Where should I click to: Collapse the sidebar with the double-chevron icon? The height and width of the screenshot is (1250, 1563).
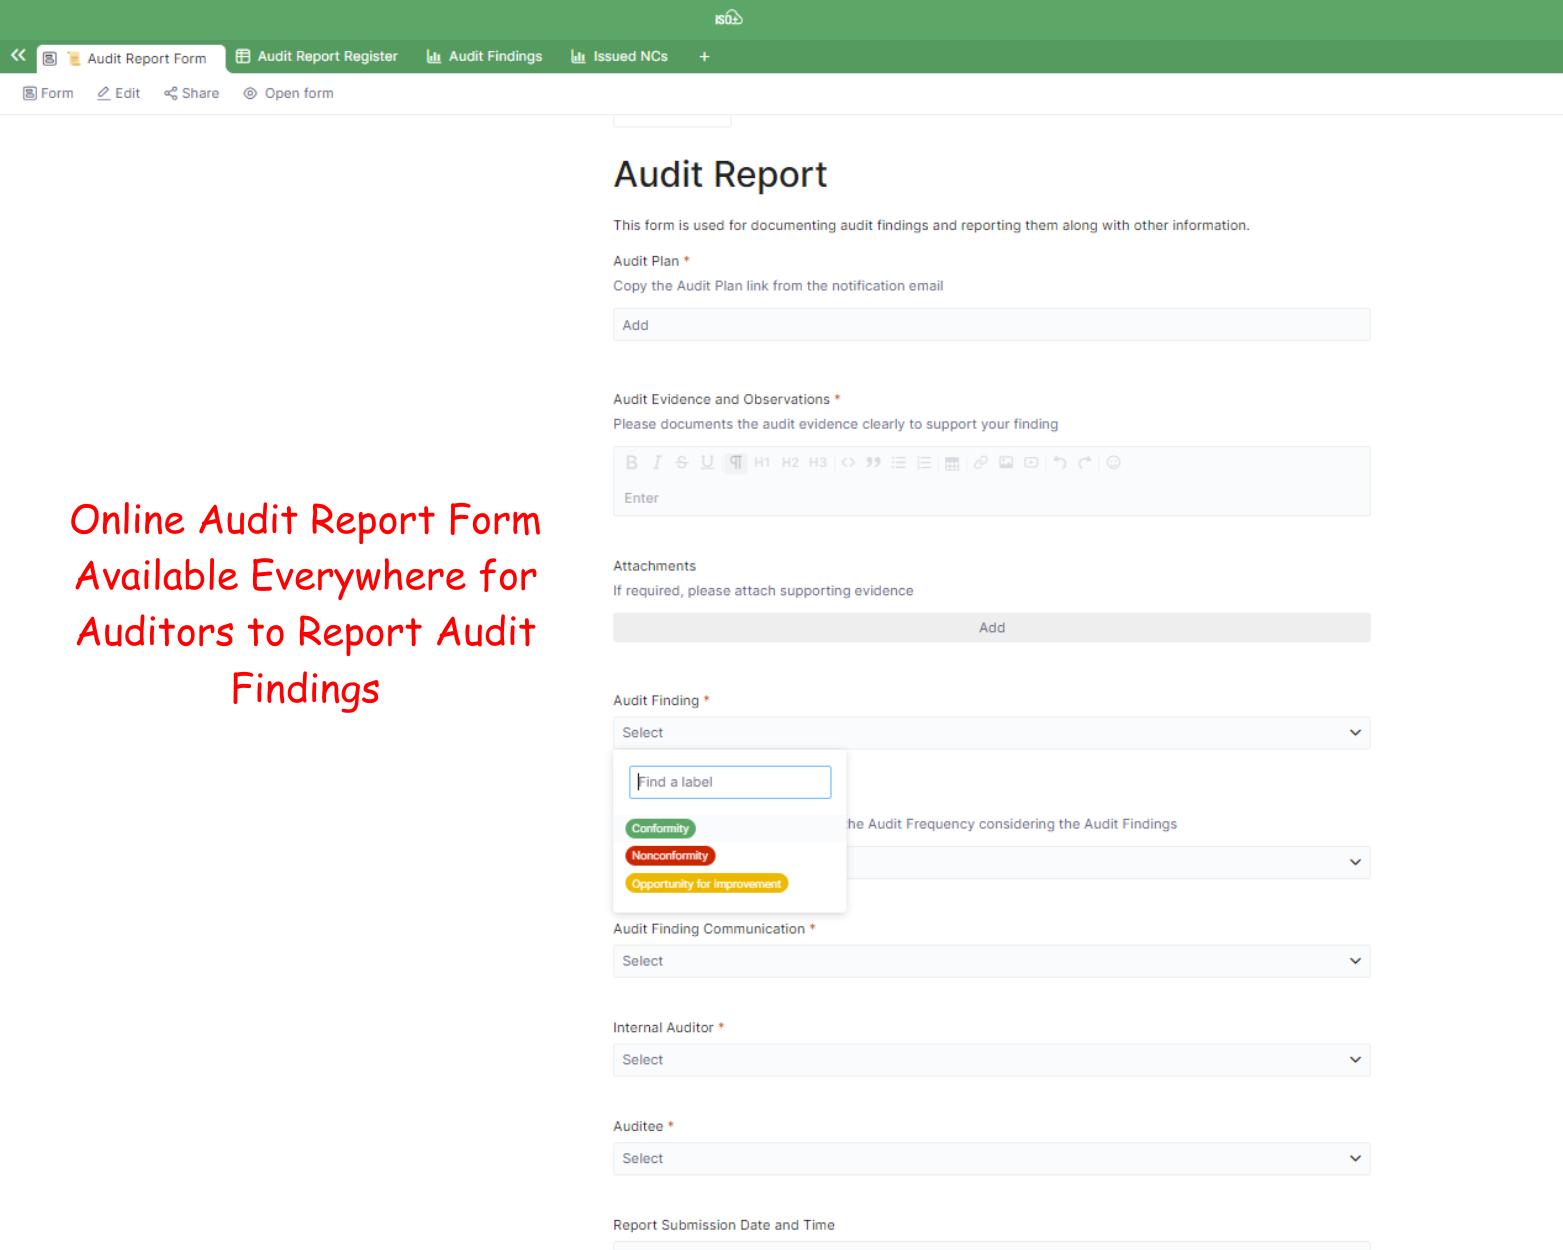click(x=18, y=56)
